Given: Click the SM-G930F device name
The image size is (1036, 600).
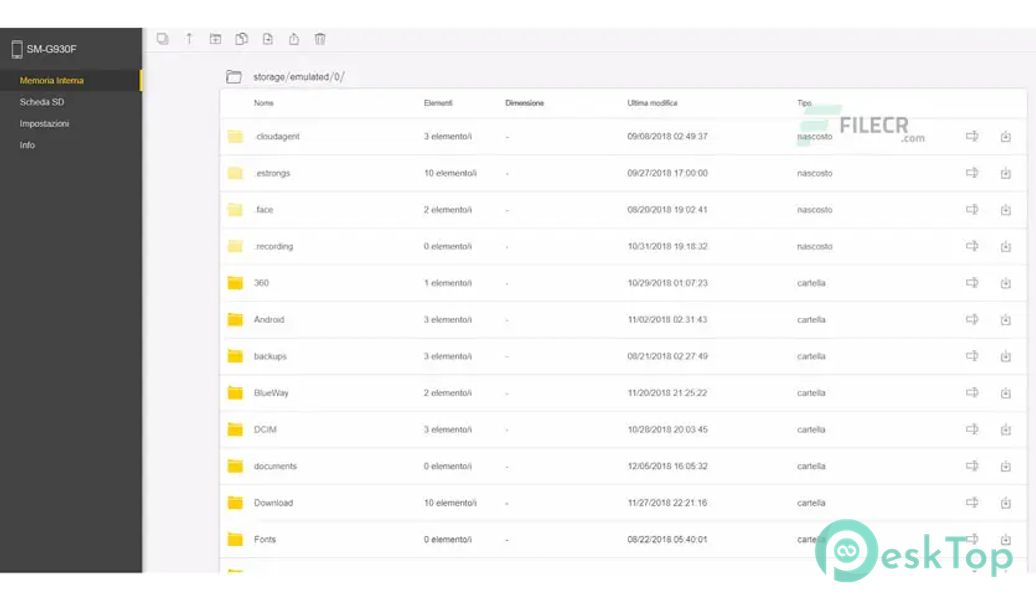Looking at the screenshot, I should click(x=52, y=49).
